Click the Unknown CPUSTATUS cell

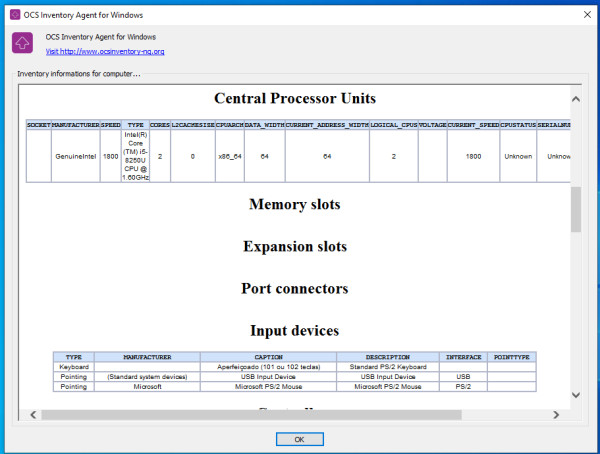[x=518, y=156]
